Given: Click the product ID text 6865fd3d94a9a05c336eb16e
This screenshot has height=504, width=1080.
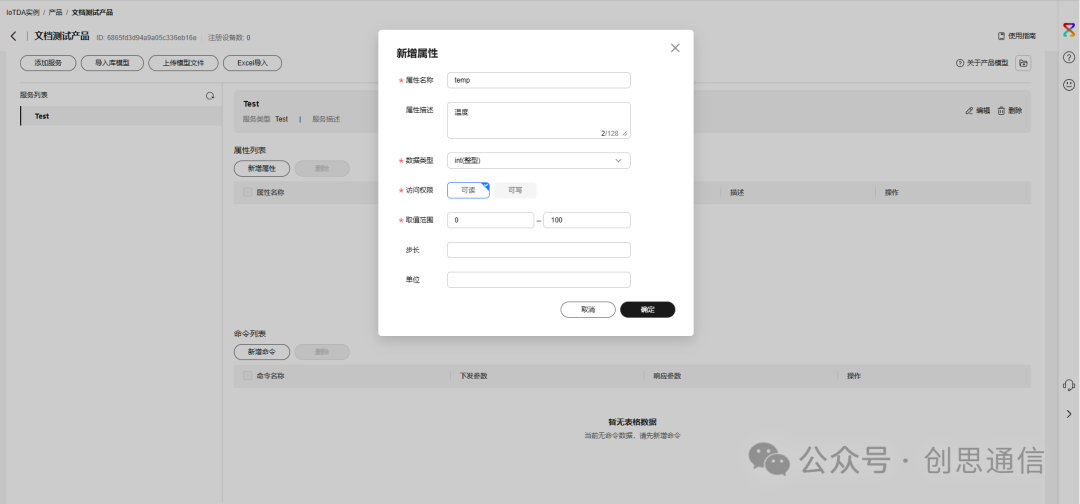Looking at the screenshot, I should [x=152, y=37].
